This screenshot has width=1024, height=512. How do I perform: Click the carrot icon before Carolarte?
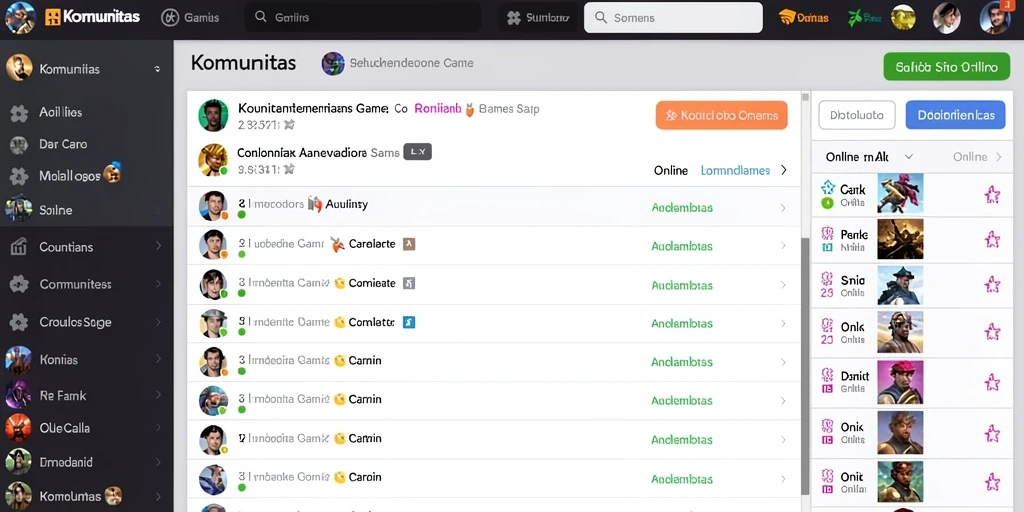(337, 245)
